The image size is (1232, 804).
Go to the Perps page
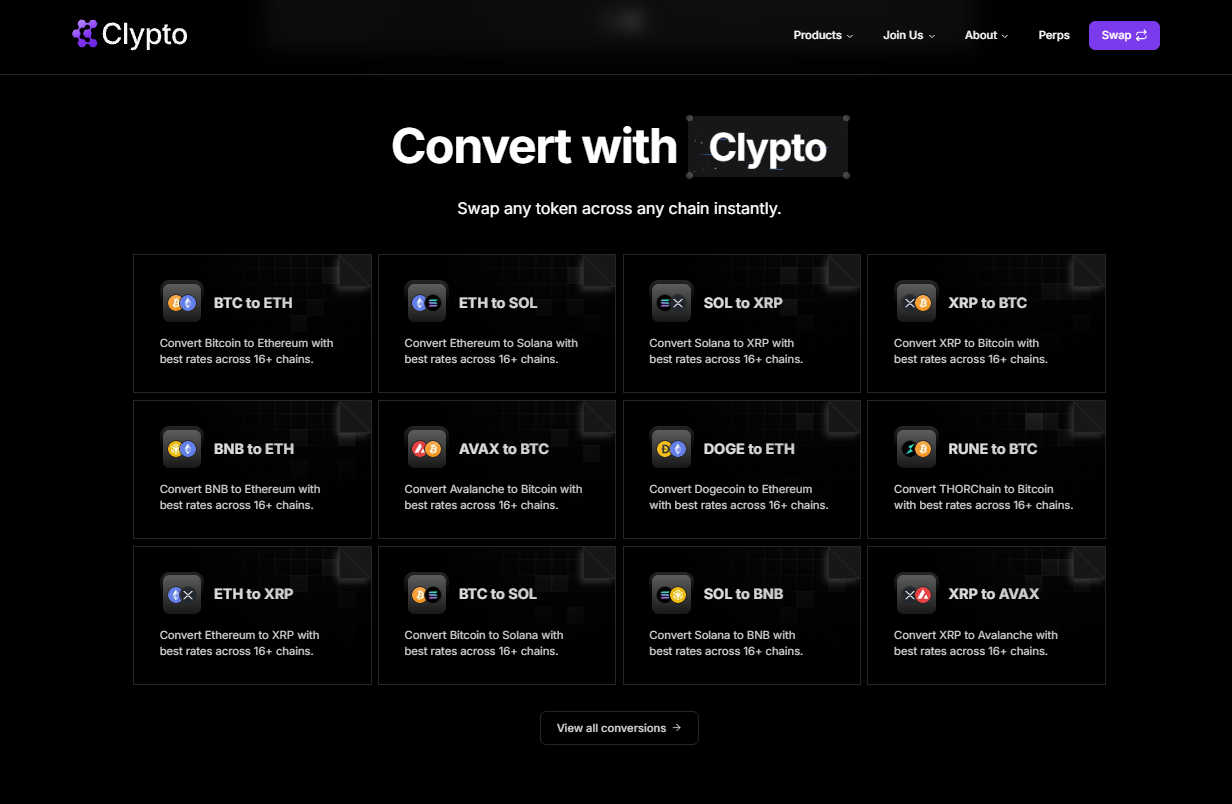point(1054,35)
